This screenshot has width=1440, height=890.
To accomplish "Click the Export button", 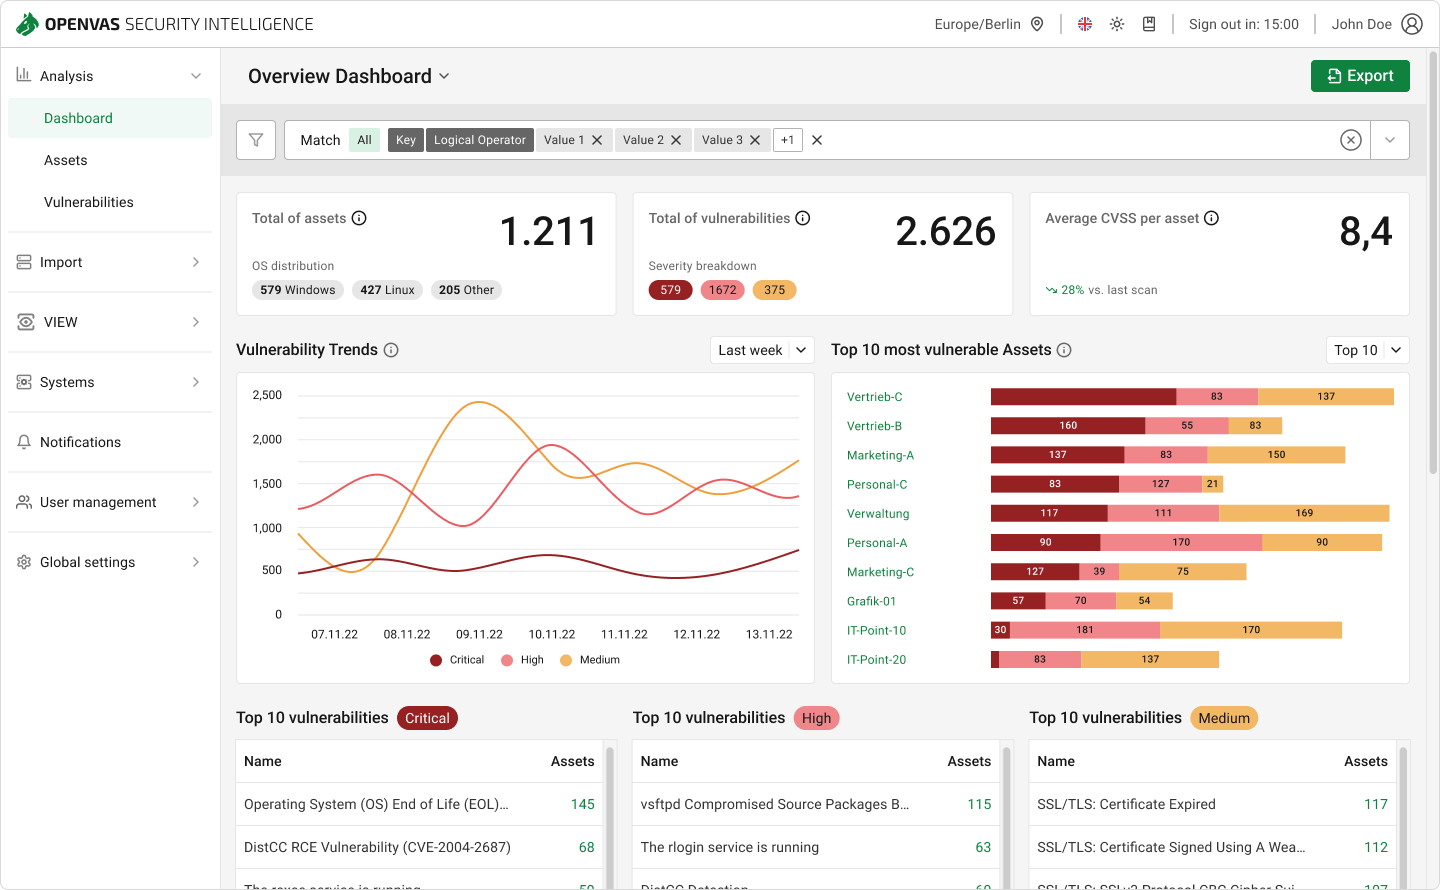I will tap(1360, 76).
